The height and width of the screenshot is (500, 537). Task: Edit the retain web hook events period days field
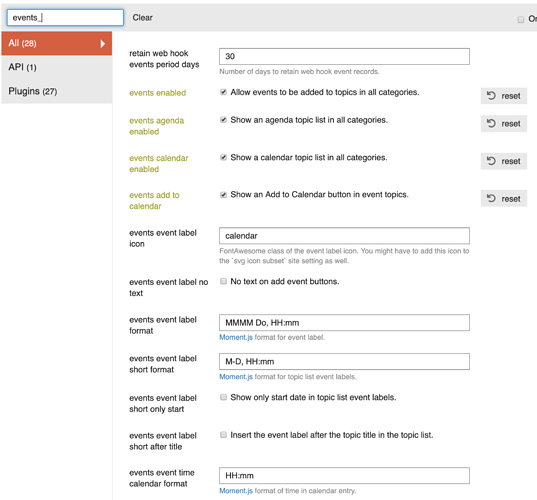click(344, 57)
